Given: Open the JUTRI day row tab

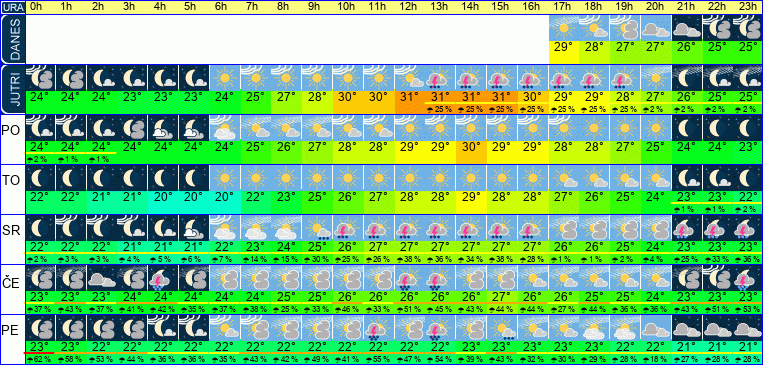Looking at the screenshot, I should (x=12, y=90).
